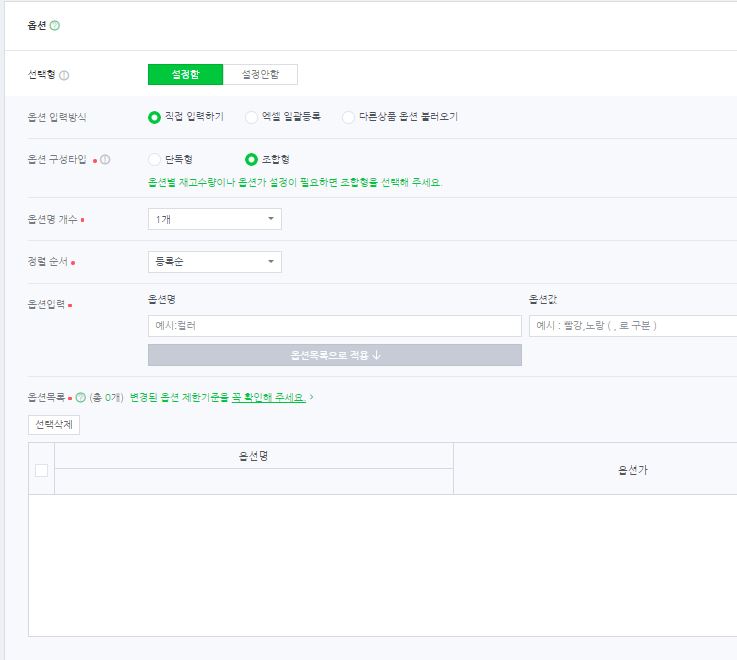Toggle select-all checkbox in option table header
The image size is (737, 660).
pyautogui.click(x=41, y=470)
